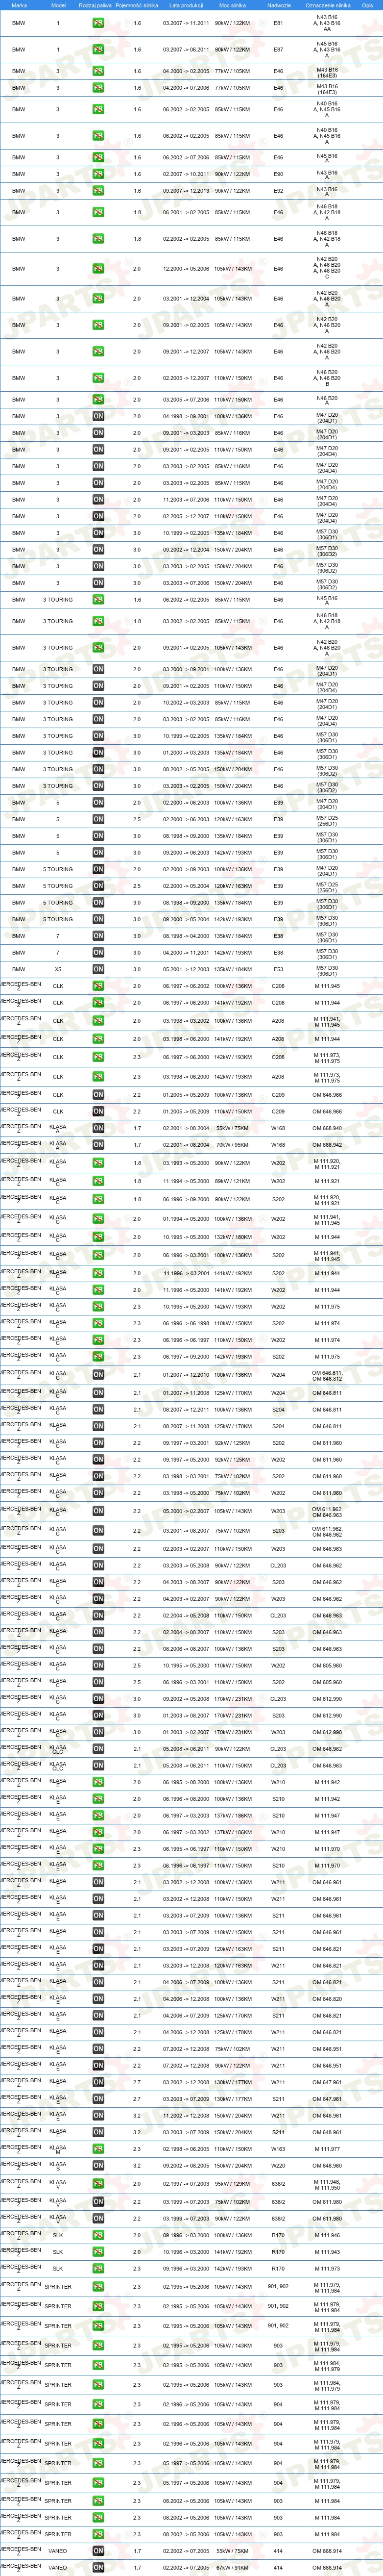This screenshot has height=2576, width=383.
Task: Select fuel icon in BMW 3 E92 row
Action: pos(98,191)
